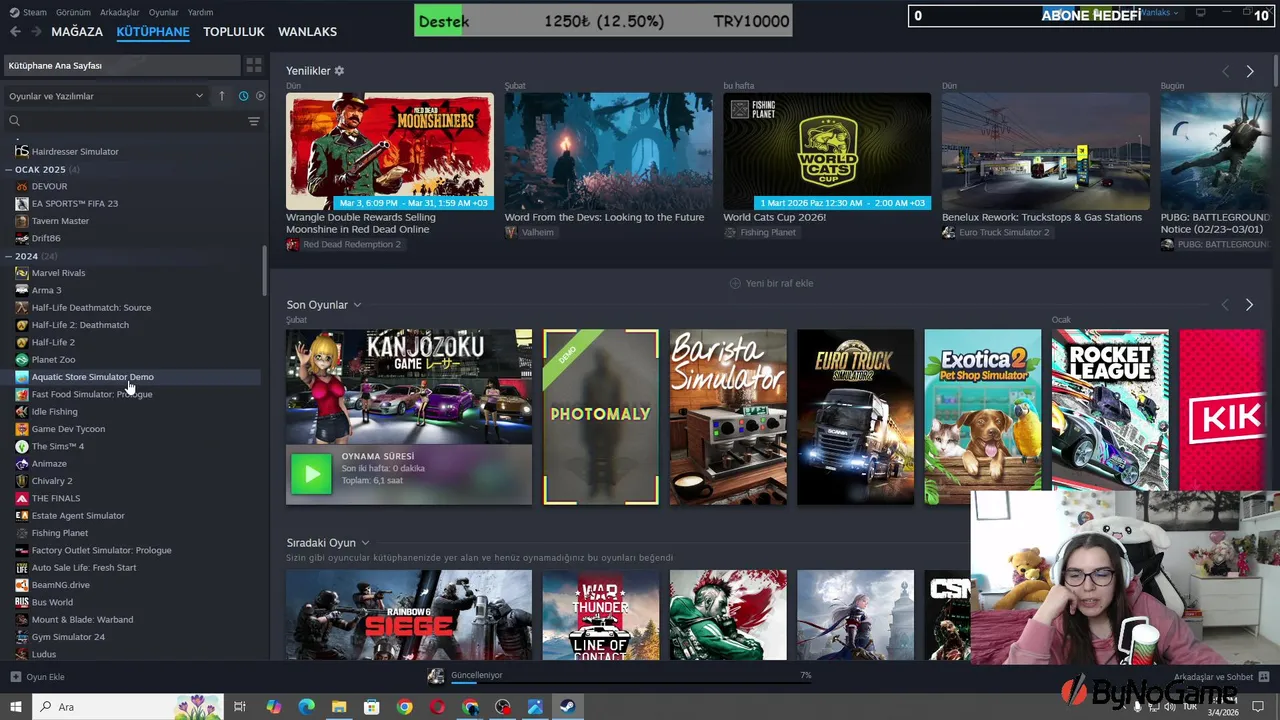Open the Rocket League tile
1280x720 pixels.
click(x=1110, y=410)
